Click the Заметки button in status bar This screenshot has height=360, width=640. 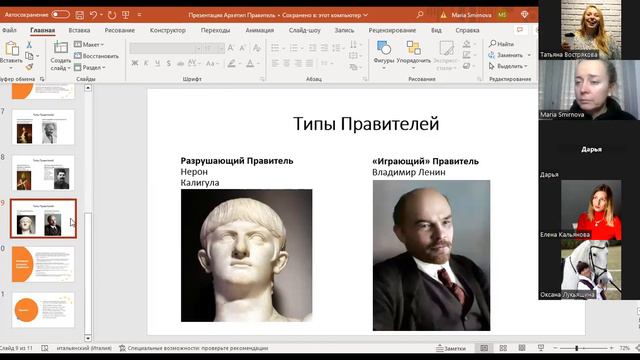click(x=451, y=348)
